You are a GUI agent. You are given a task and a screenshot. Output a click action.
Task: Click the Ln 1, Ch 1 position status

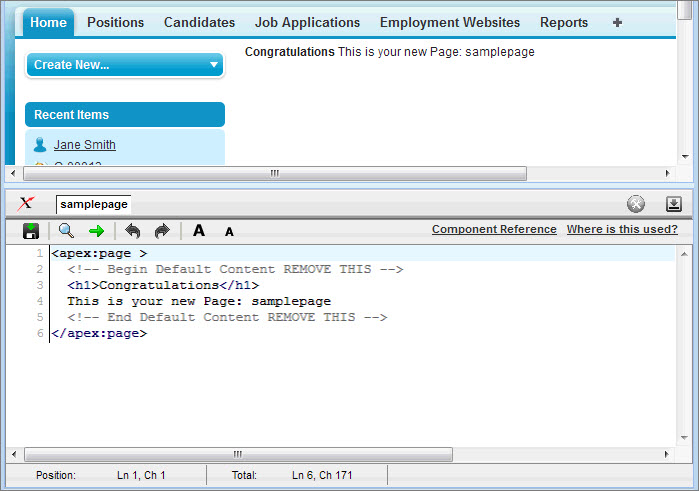[141, 475]
